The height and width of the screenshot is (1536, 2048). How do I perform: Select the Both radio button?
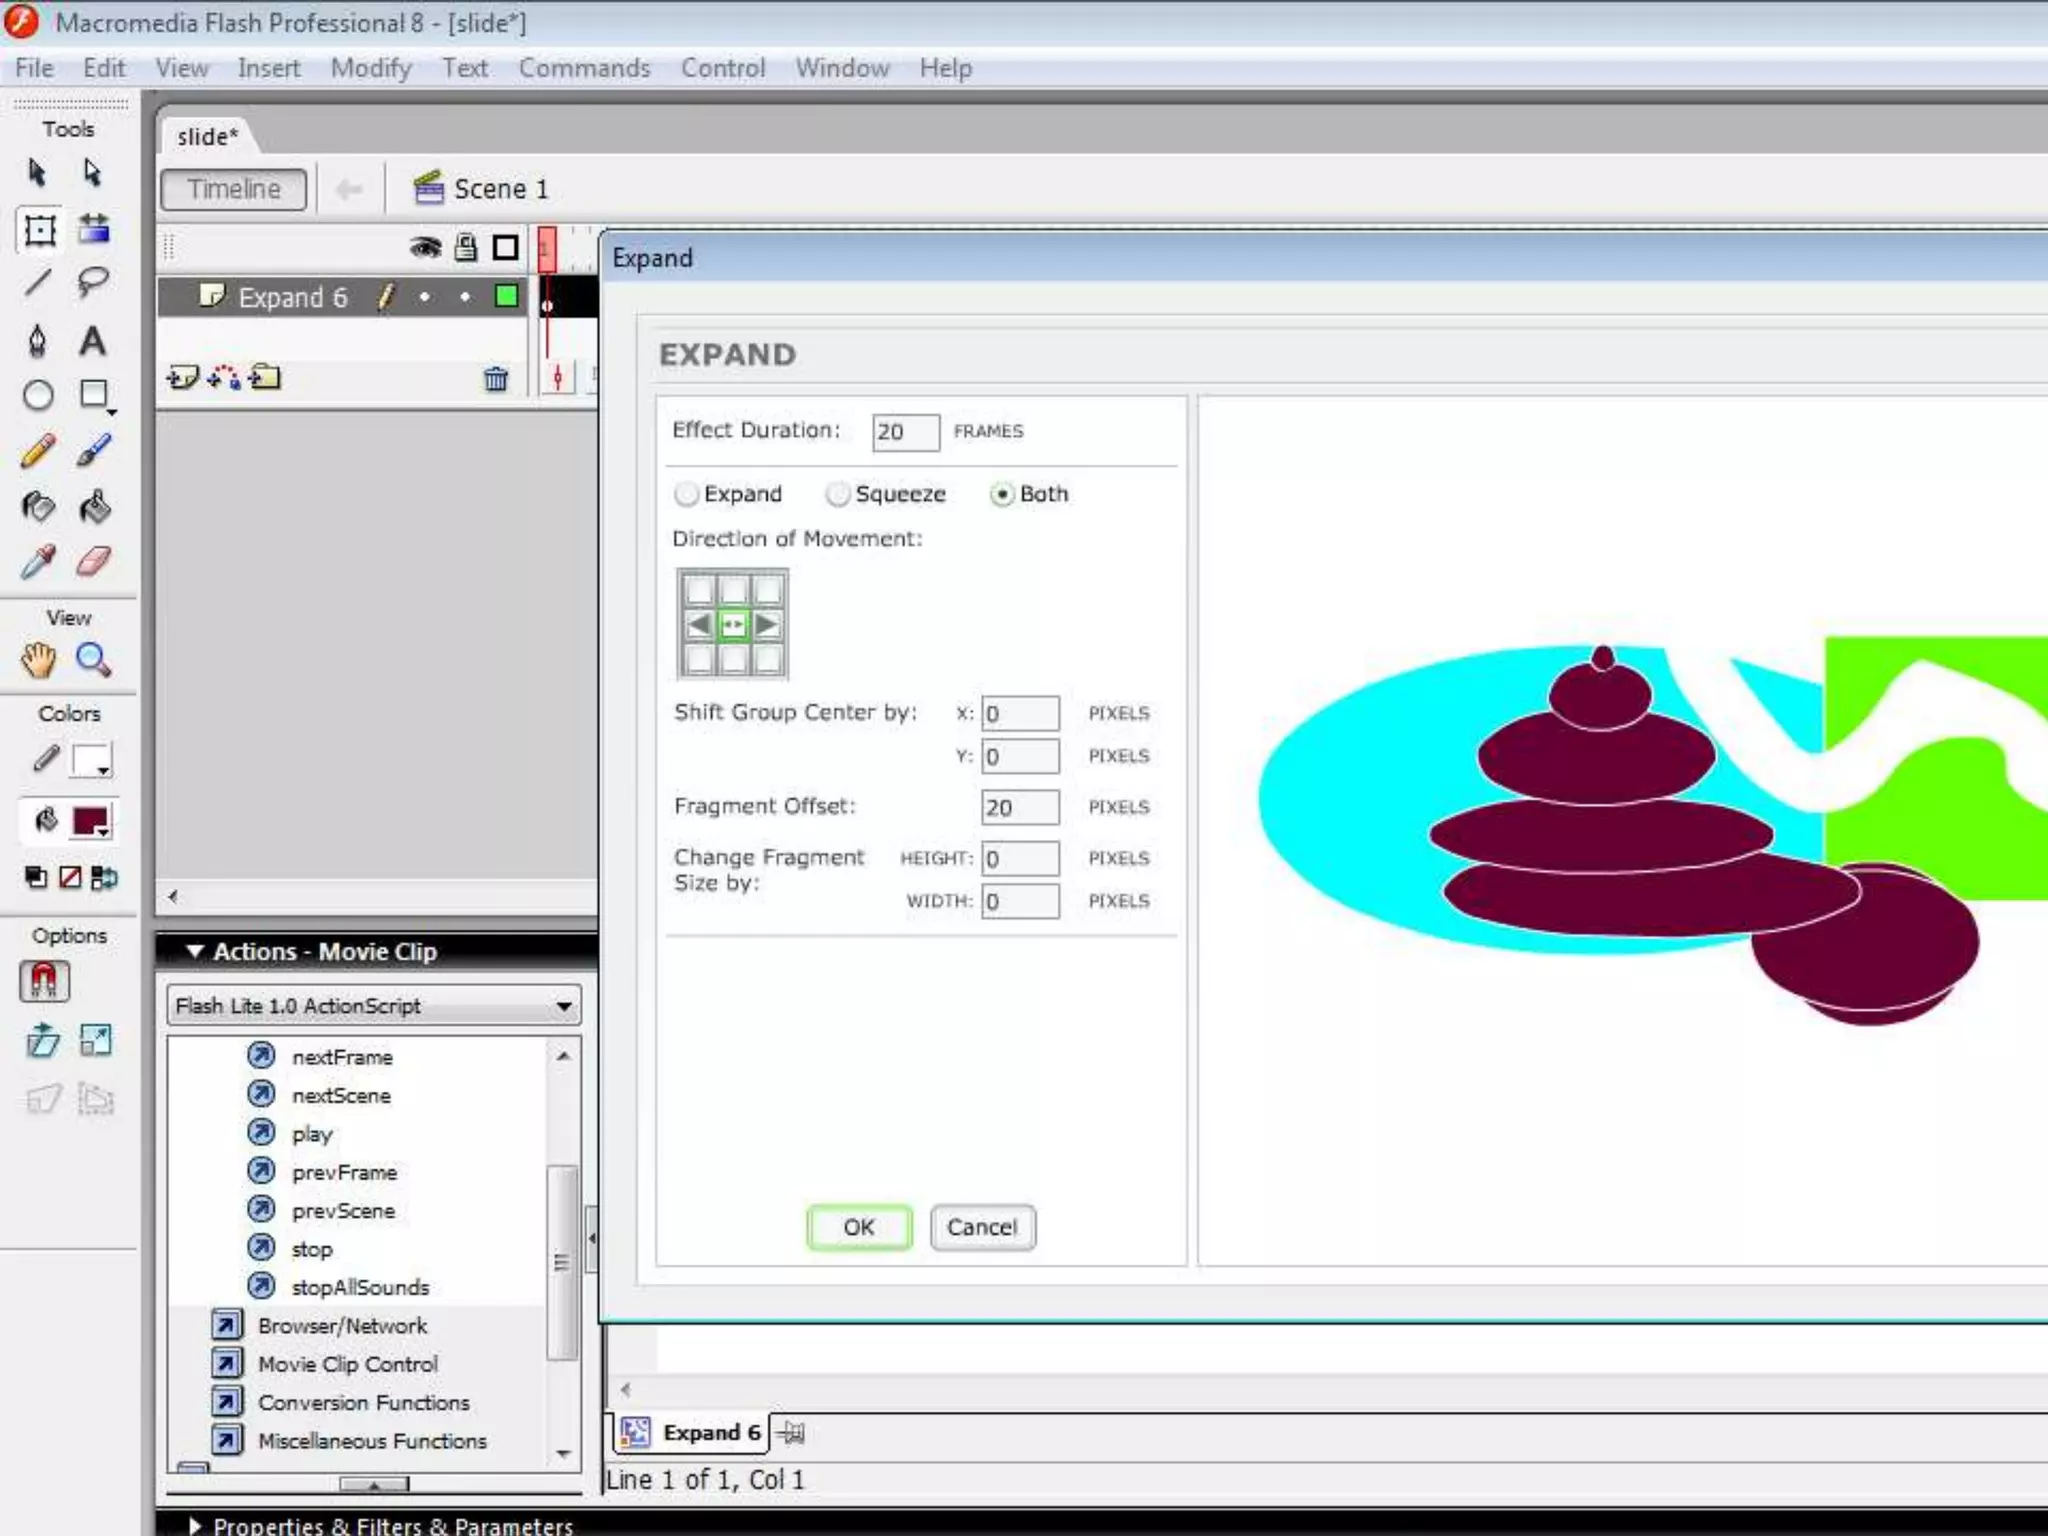(1002, 494)
